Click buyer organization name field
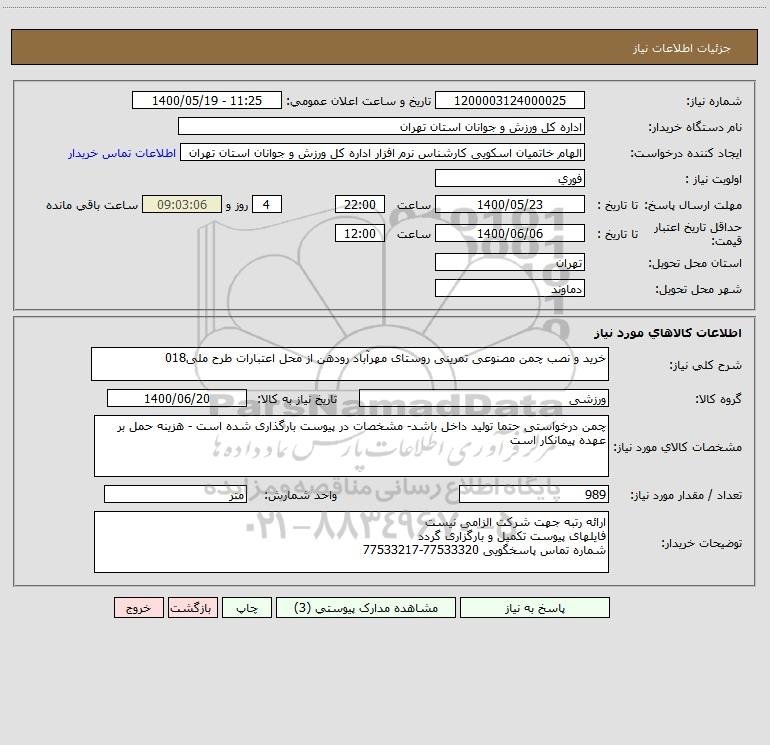Screen dimensions: 770x745 coord(381,126)
